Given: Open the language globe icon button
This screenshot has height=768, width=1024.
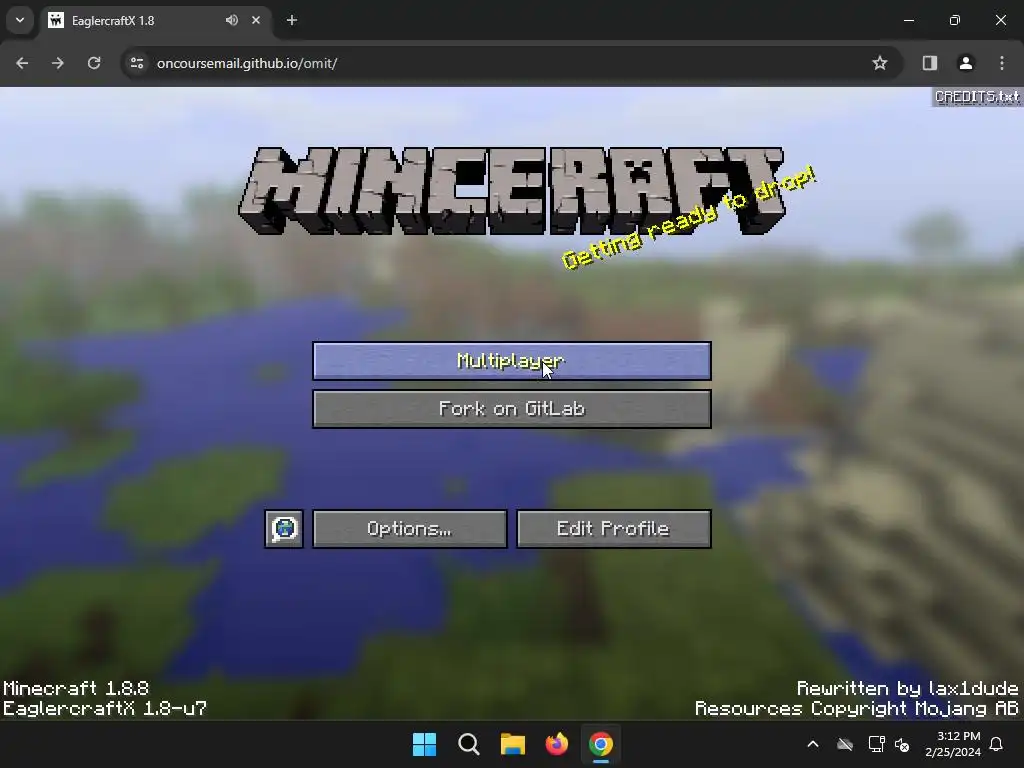Looking at the screenshot, I should pyautogui.click(x=284, y=529).
